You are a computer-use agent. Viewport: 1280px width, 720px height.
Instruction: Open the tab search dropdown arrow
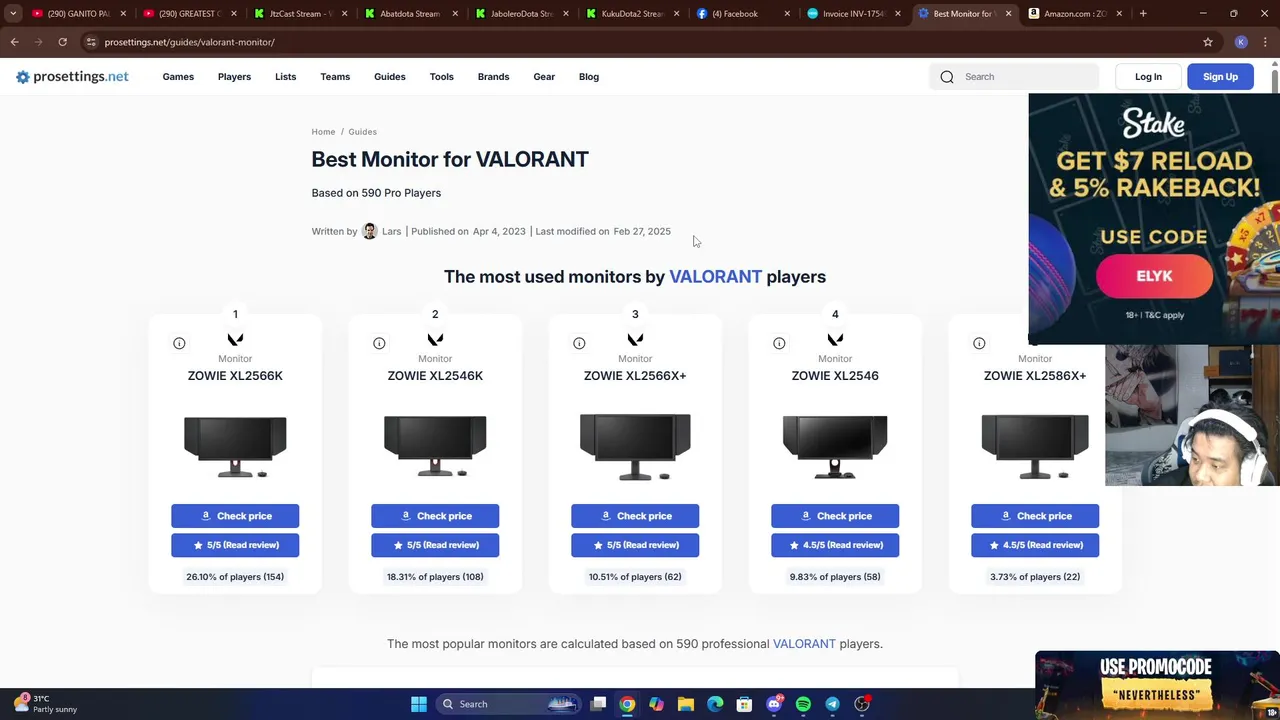click(x=13, y=14)
